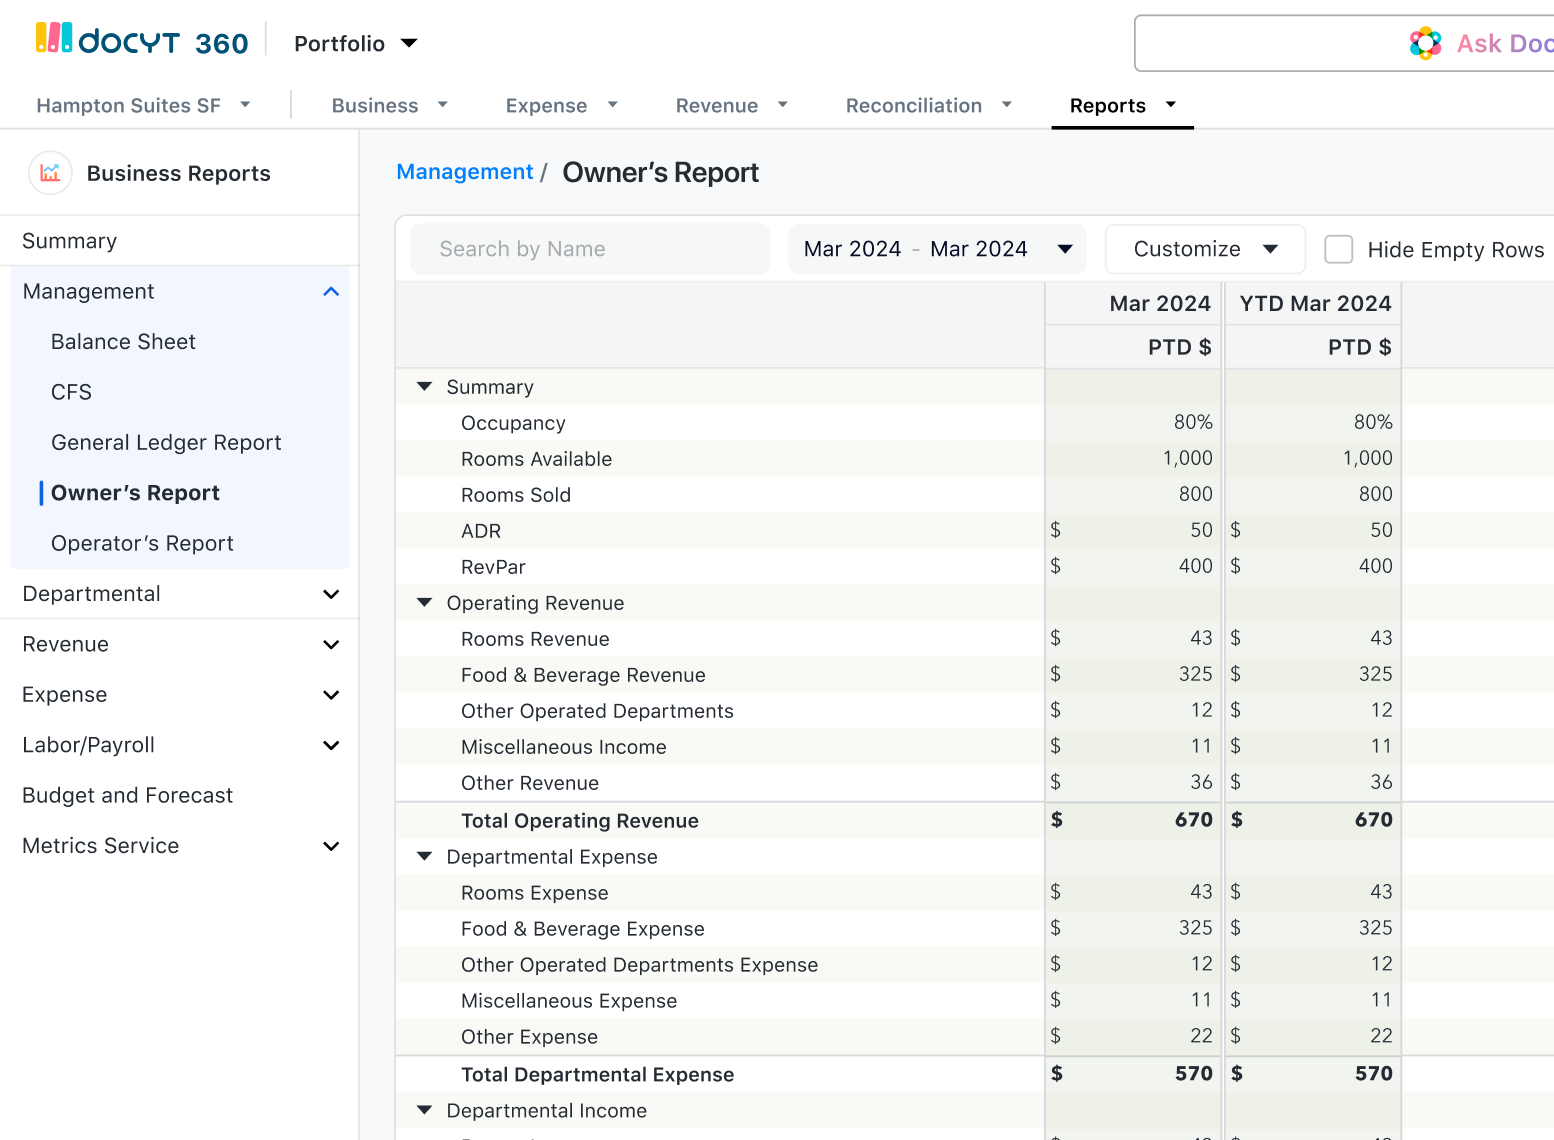Open the Management breadcrumb link
The height and width of the screenshot is (1140, 1554).
464,171
